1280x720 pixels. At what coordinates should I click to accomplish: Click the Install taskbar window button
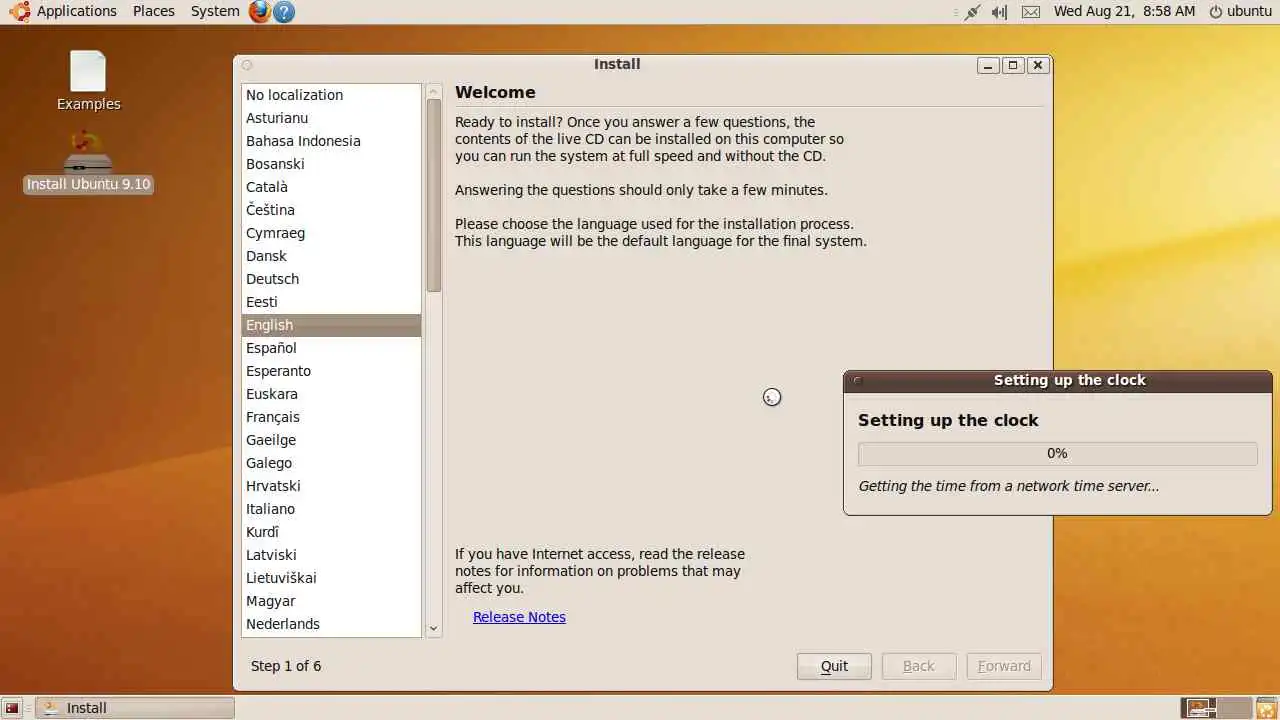point(135,708)
